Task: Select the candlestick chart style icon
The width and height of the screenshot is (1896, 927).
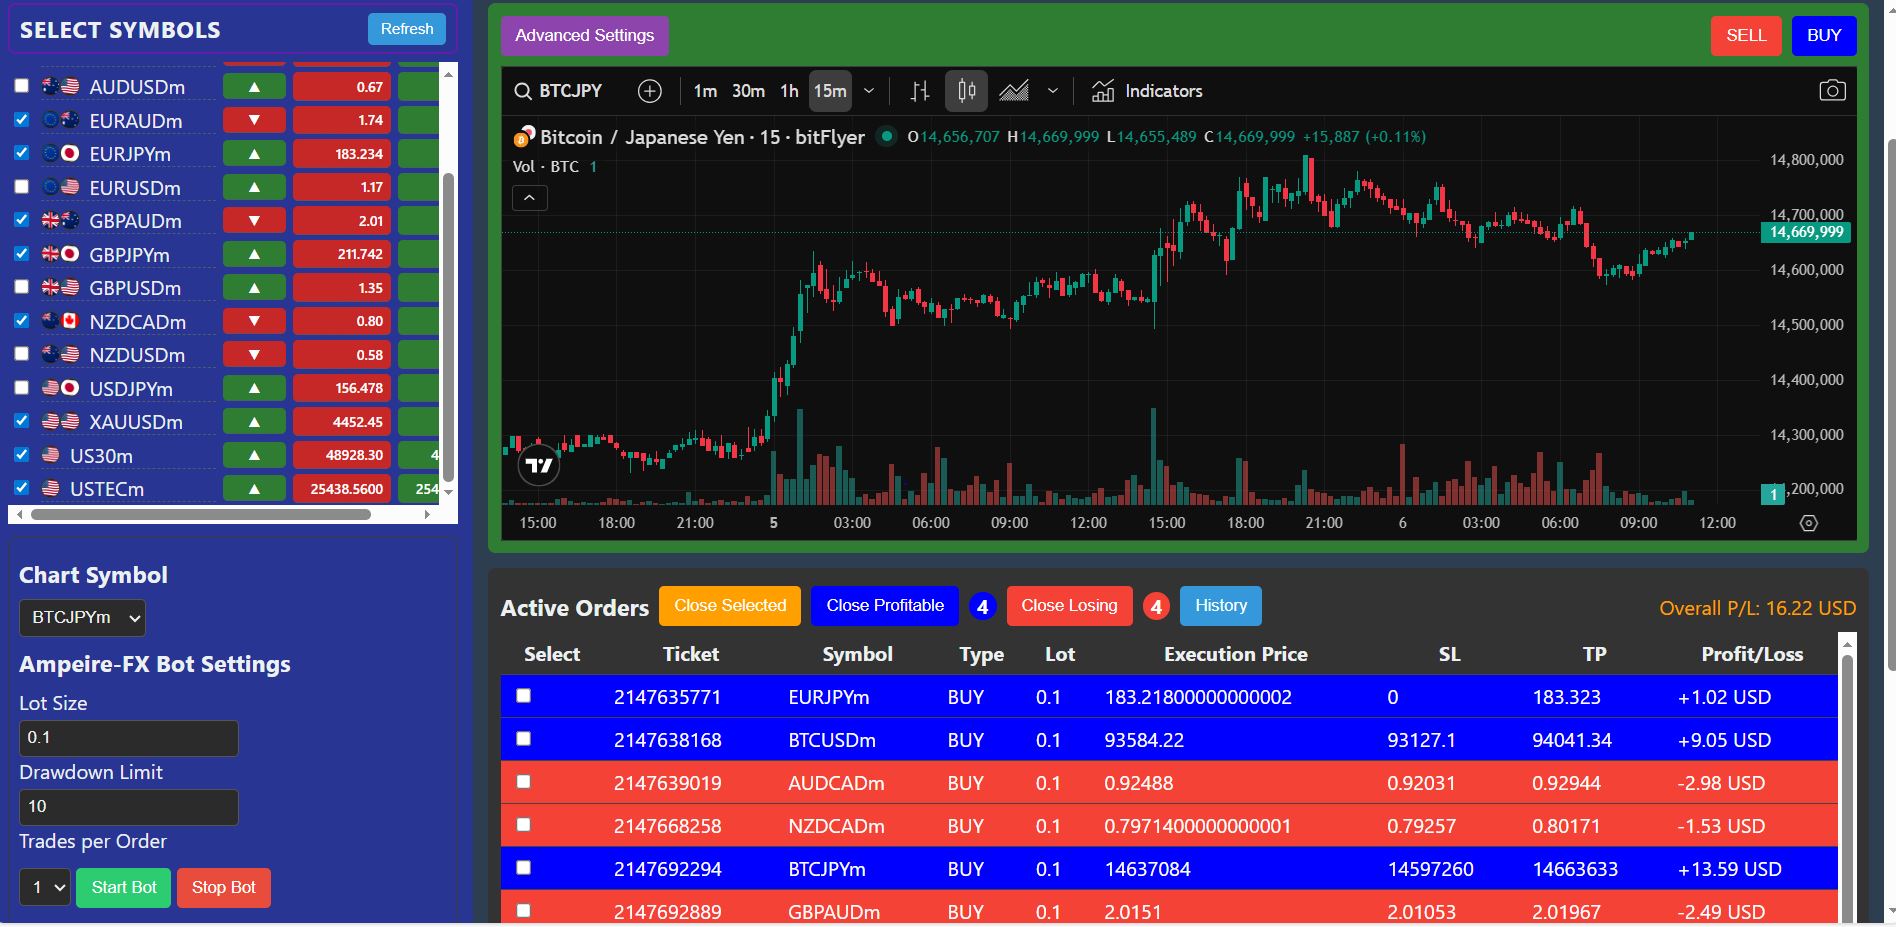Action: pyautogui.click(x=965, y=90)
